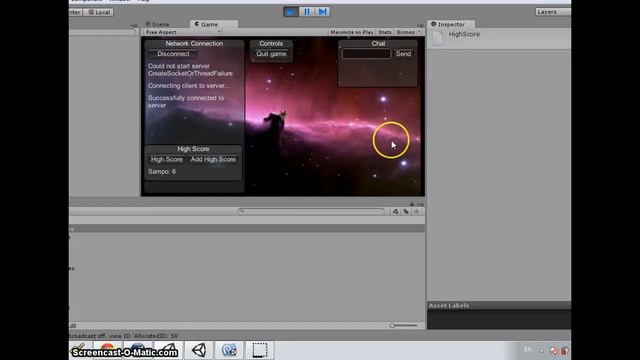This screenshot has width=640, height=360.
Task: Open the dotted rectangle recorder taskbar icon
Action: 260,350
